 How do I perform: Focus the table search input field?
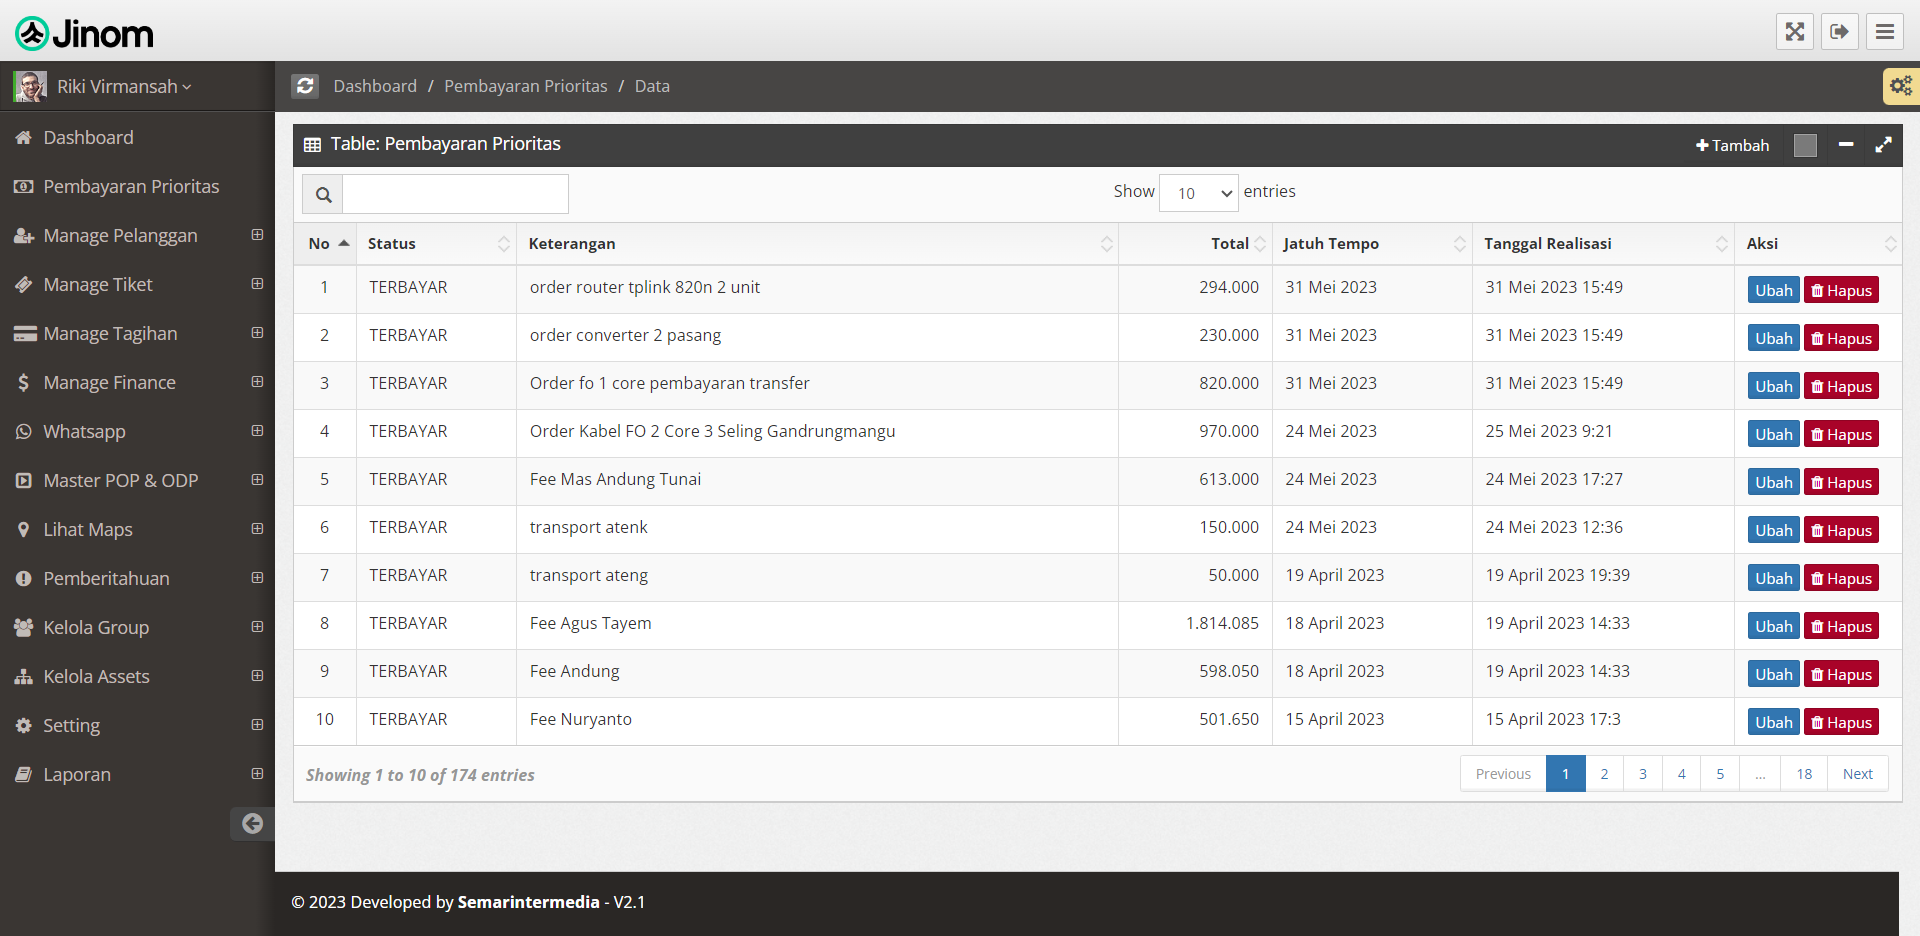(x=455, y=194)
